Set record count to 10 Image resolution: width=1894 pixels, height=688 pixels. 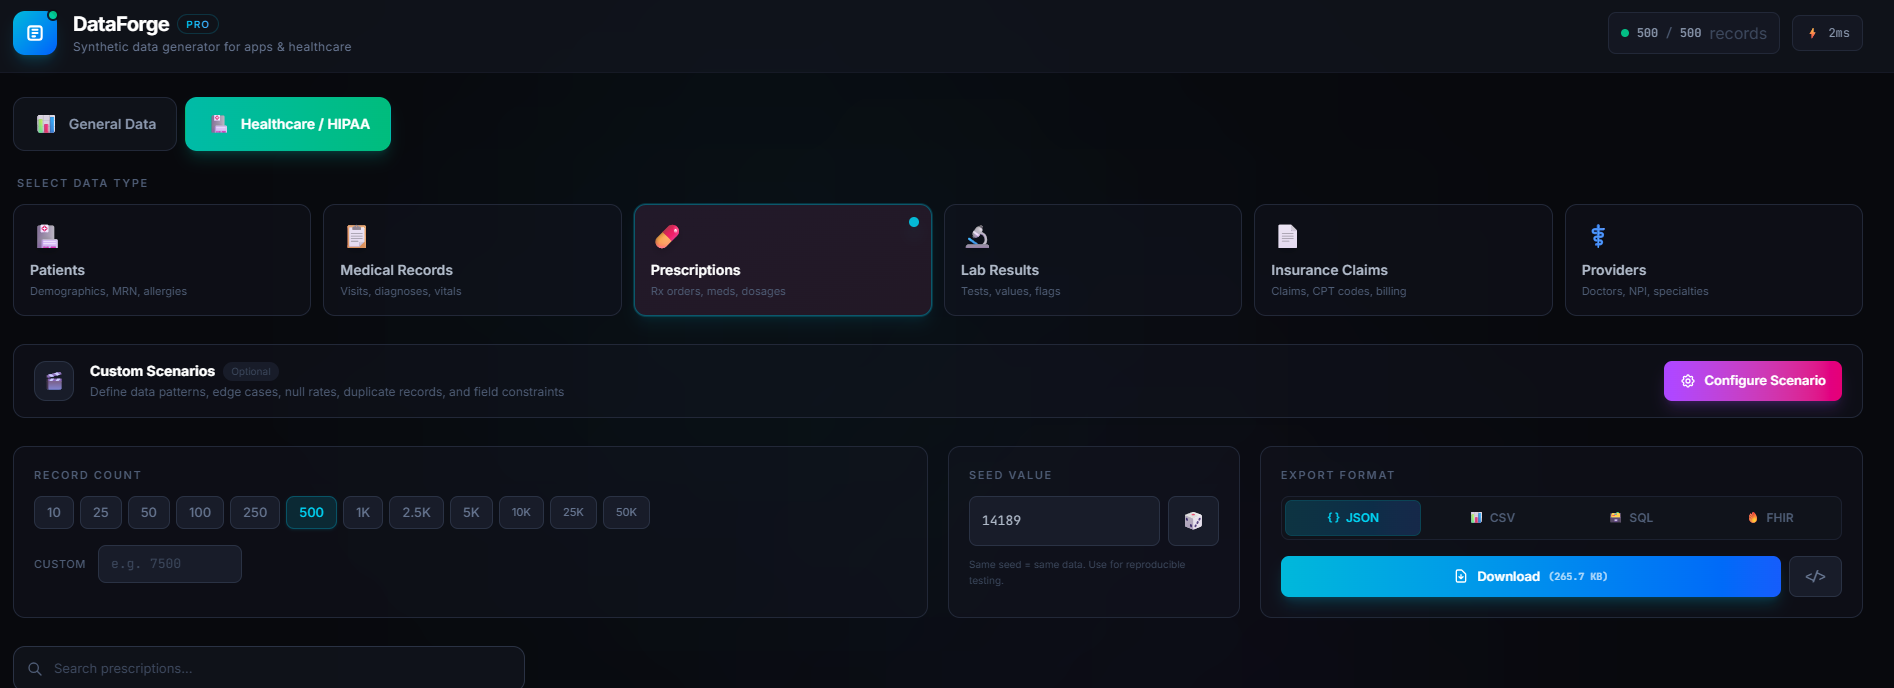coord(54,513)
